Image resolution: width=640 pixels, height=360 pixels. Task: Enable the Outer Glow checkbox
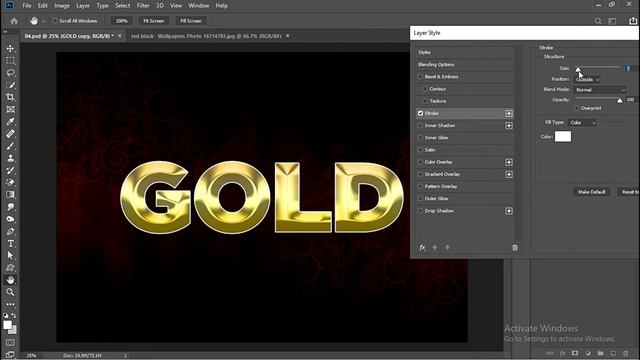pos(420,199)
